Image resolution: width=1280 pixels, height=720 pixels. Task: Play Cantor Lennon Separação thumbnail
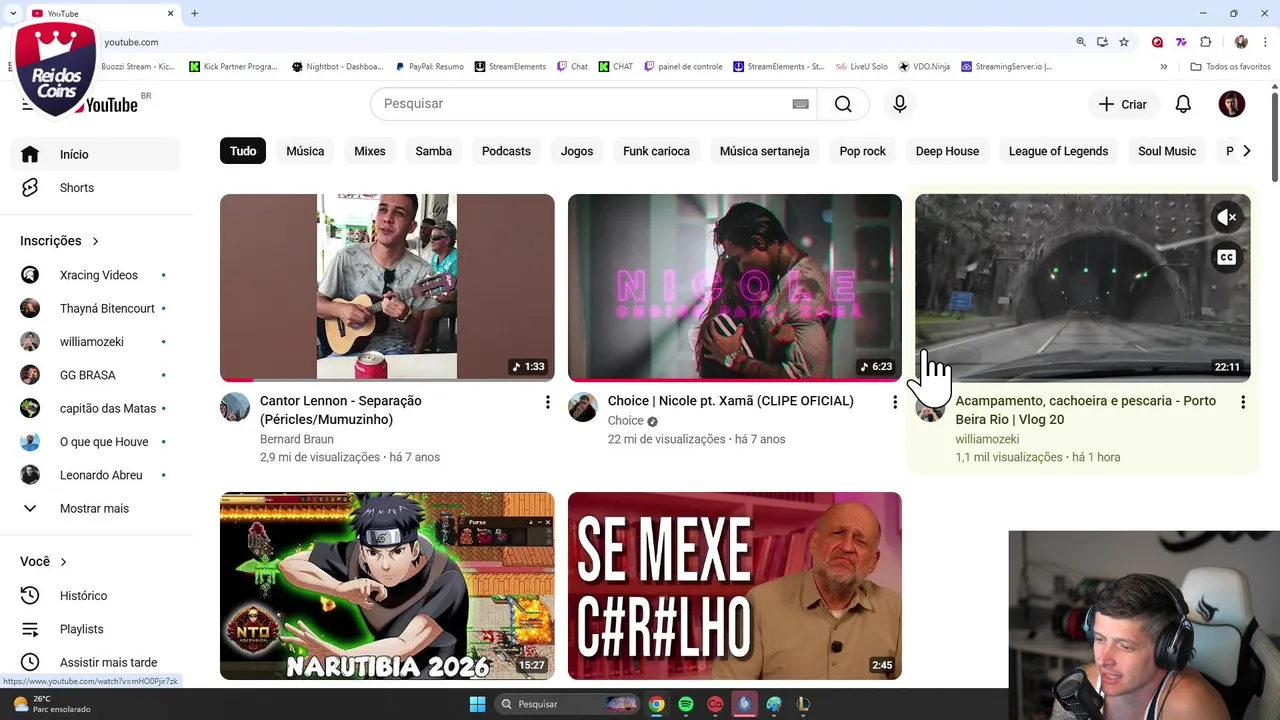[x=387, y=287]
